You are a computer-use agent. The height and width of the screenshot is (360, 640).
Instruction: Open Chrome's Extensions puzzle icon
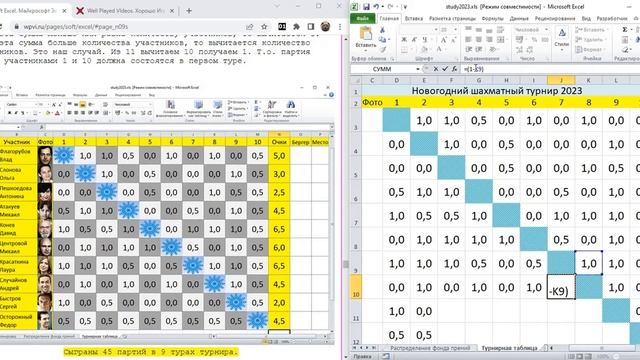(x=296, y=27)
